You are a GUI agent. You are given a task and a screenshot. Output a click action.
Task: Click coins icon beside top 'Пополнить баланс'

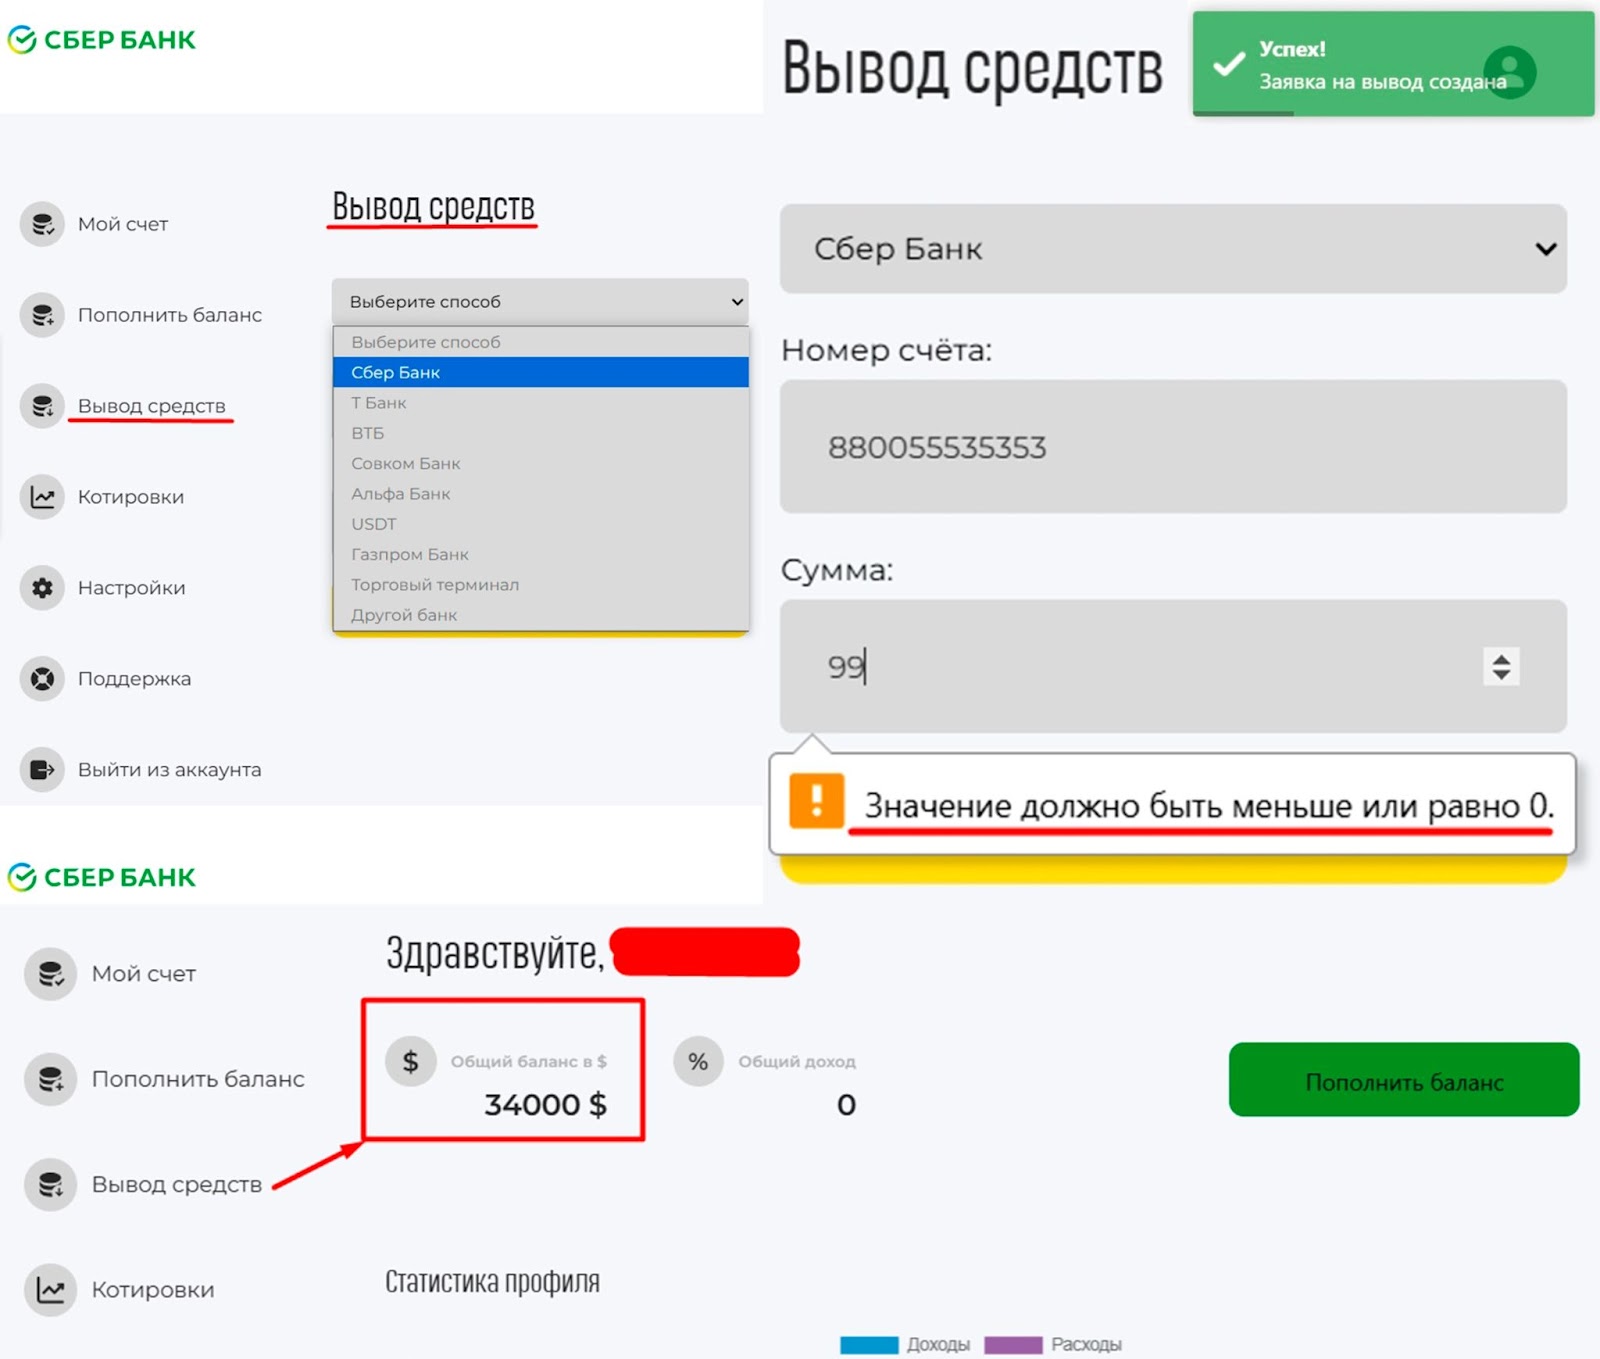(x=42, y=315)
